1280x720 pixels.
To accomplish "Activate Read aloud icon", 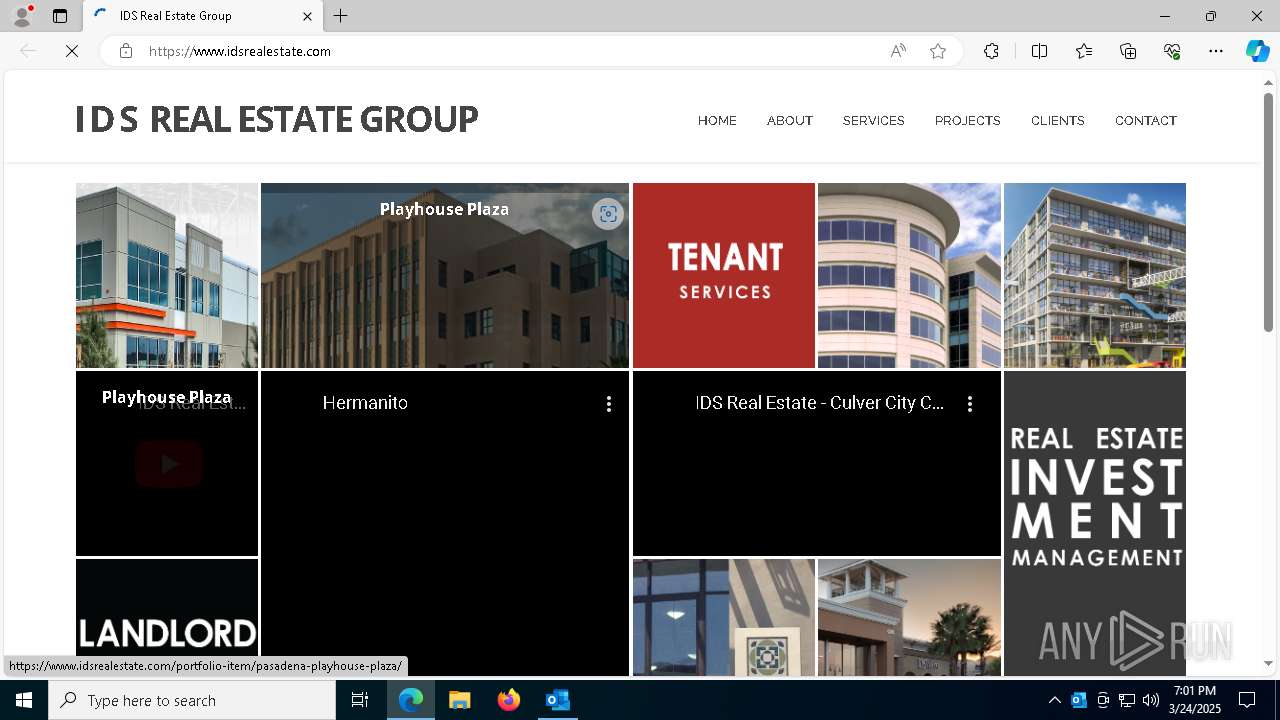I will click(x=898, y=51).
